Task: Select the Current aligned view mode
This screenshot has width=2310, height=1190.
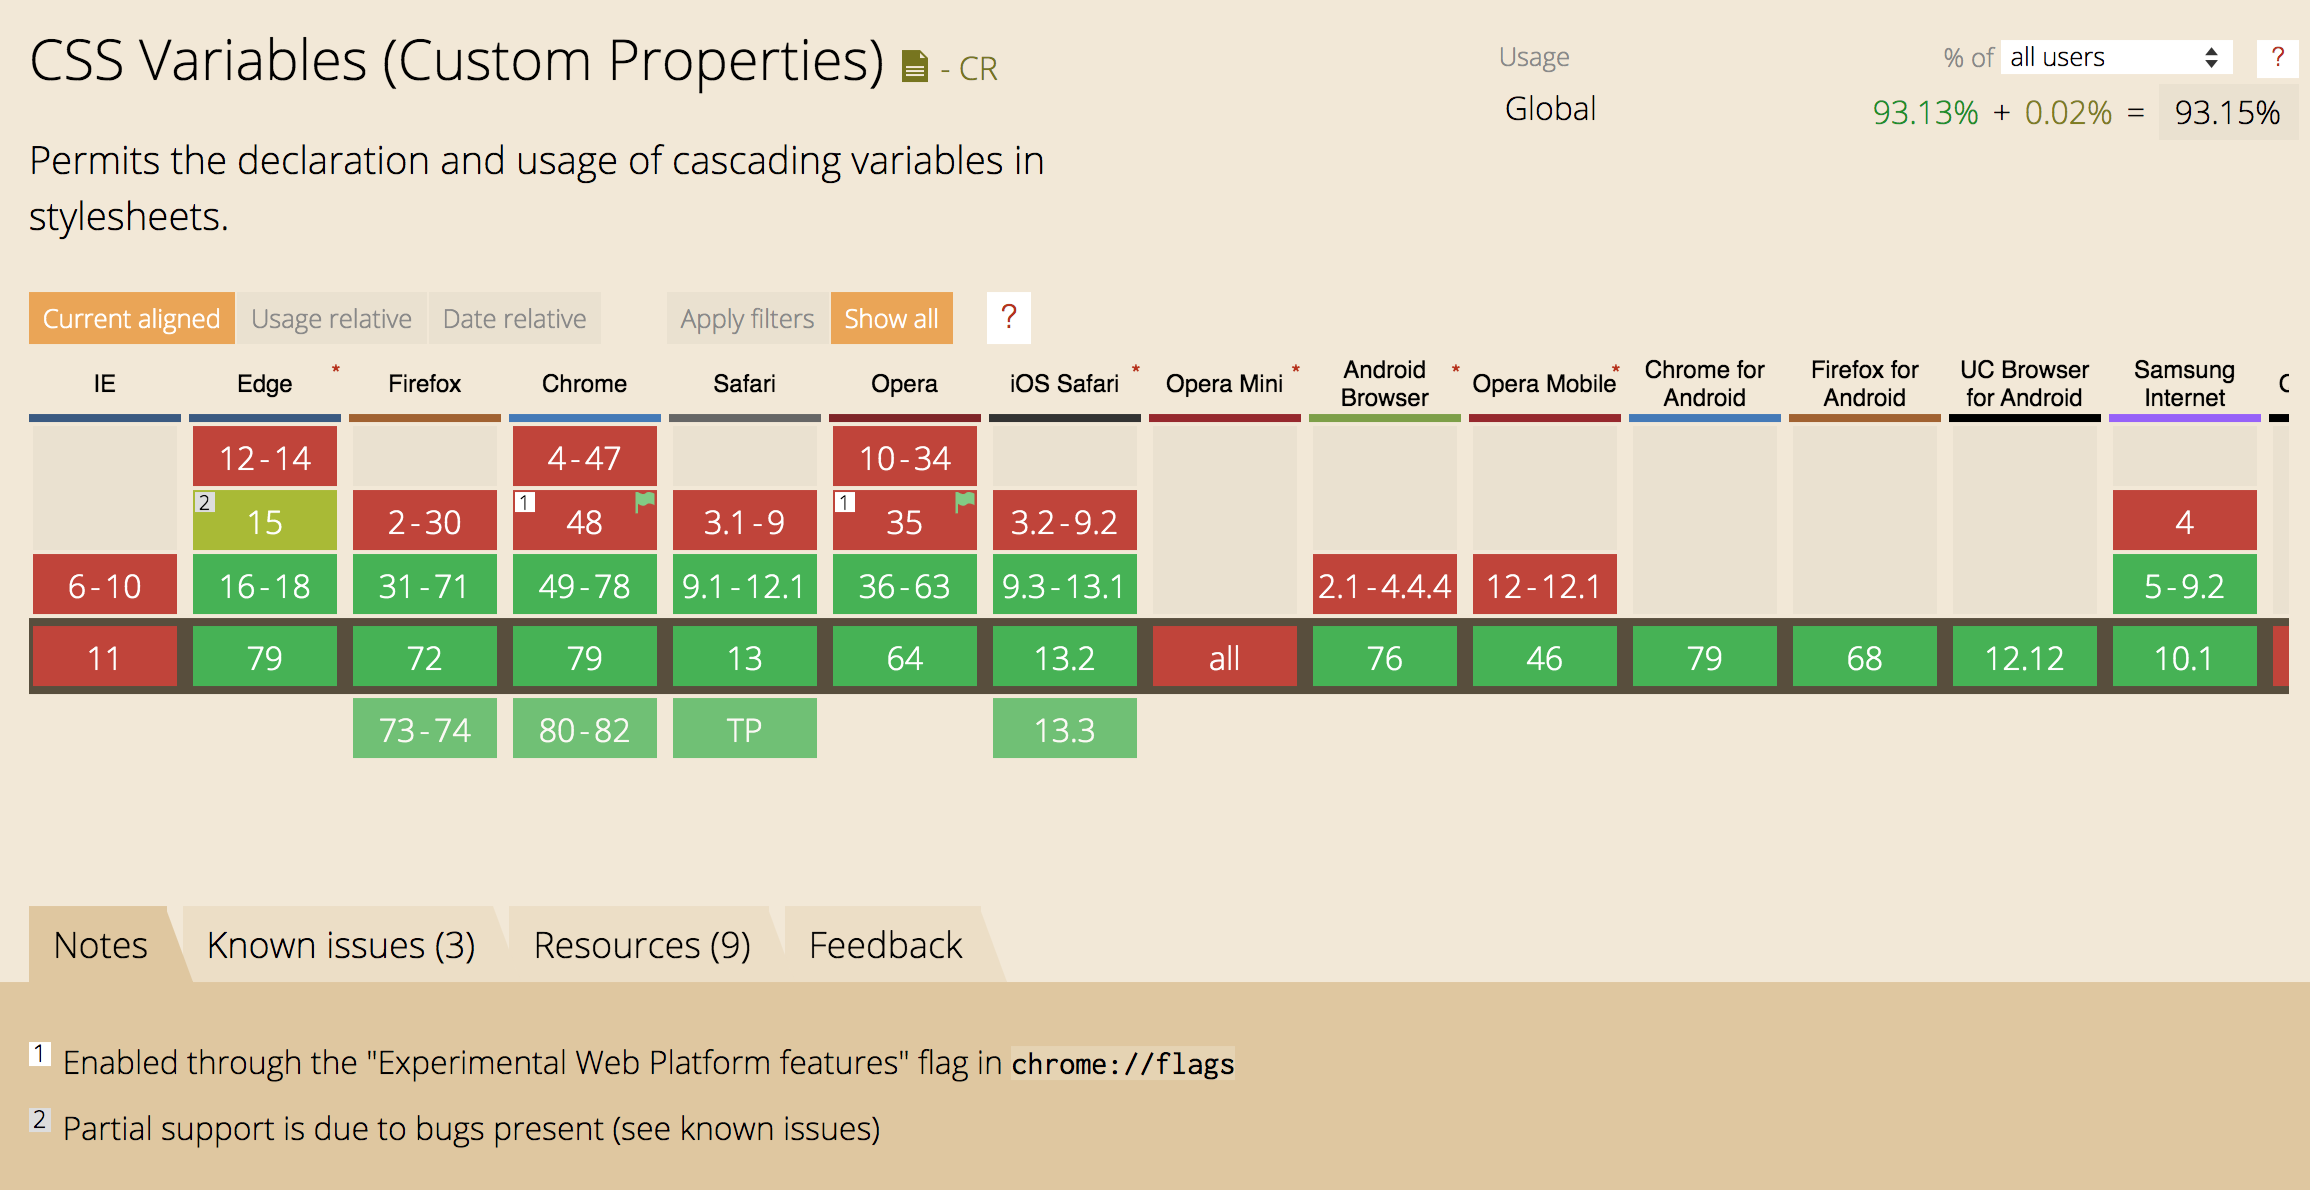Action: [x=131, y=319]
